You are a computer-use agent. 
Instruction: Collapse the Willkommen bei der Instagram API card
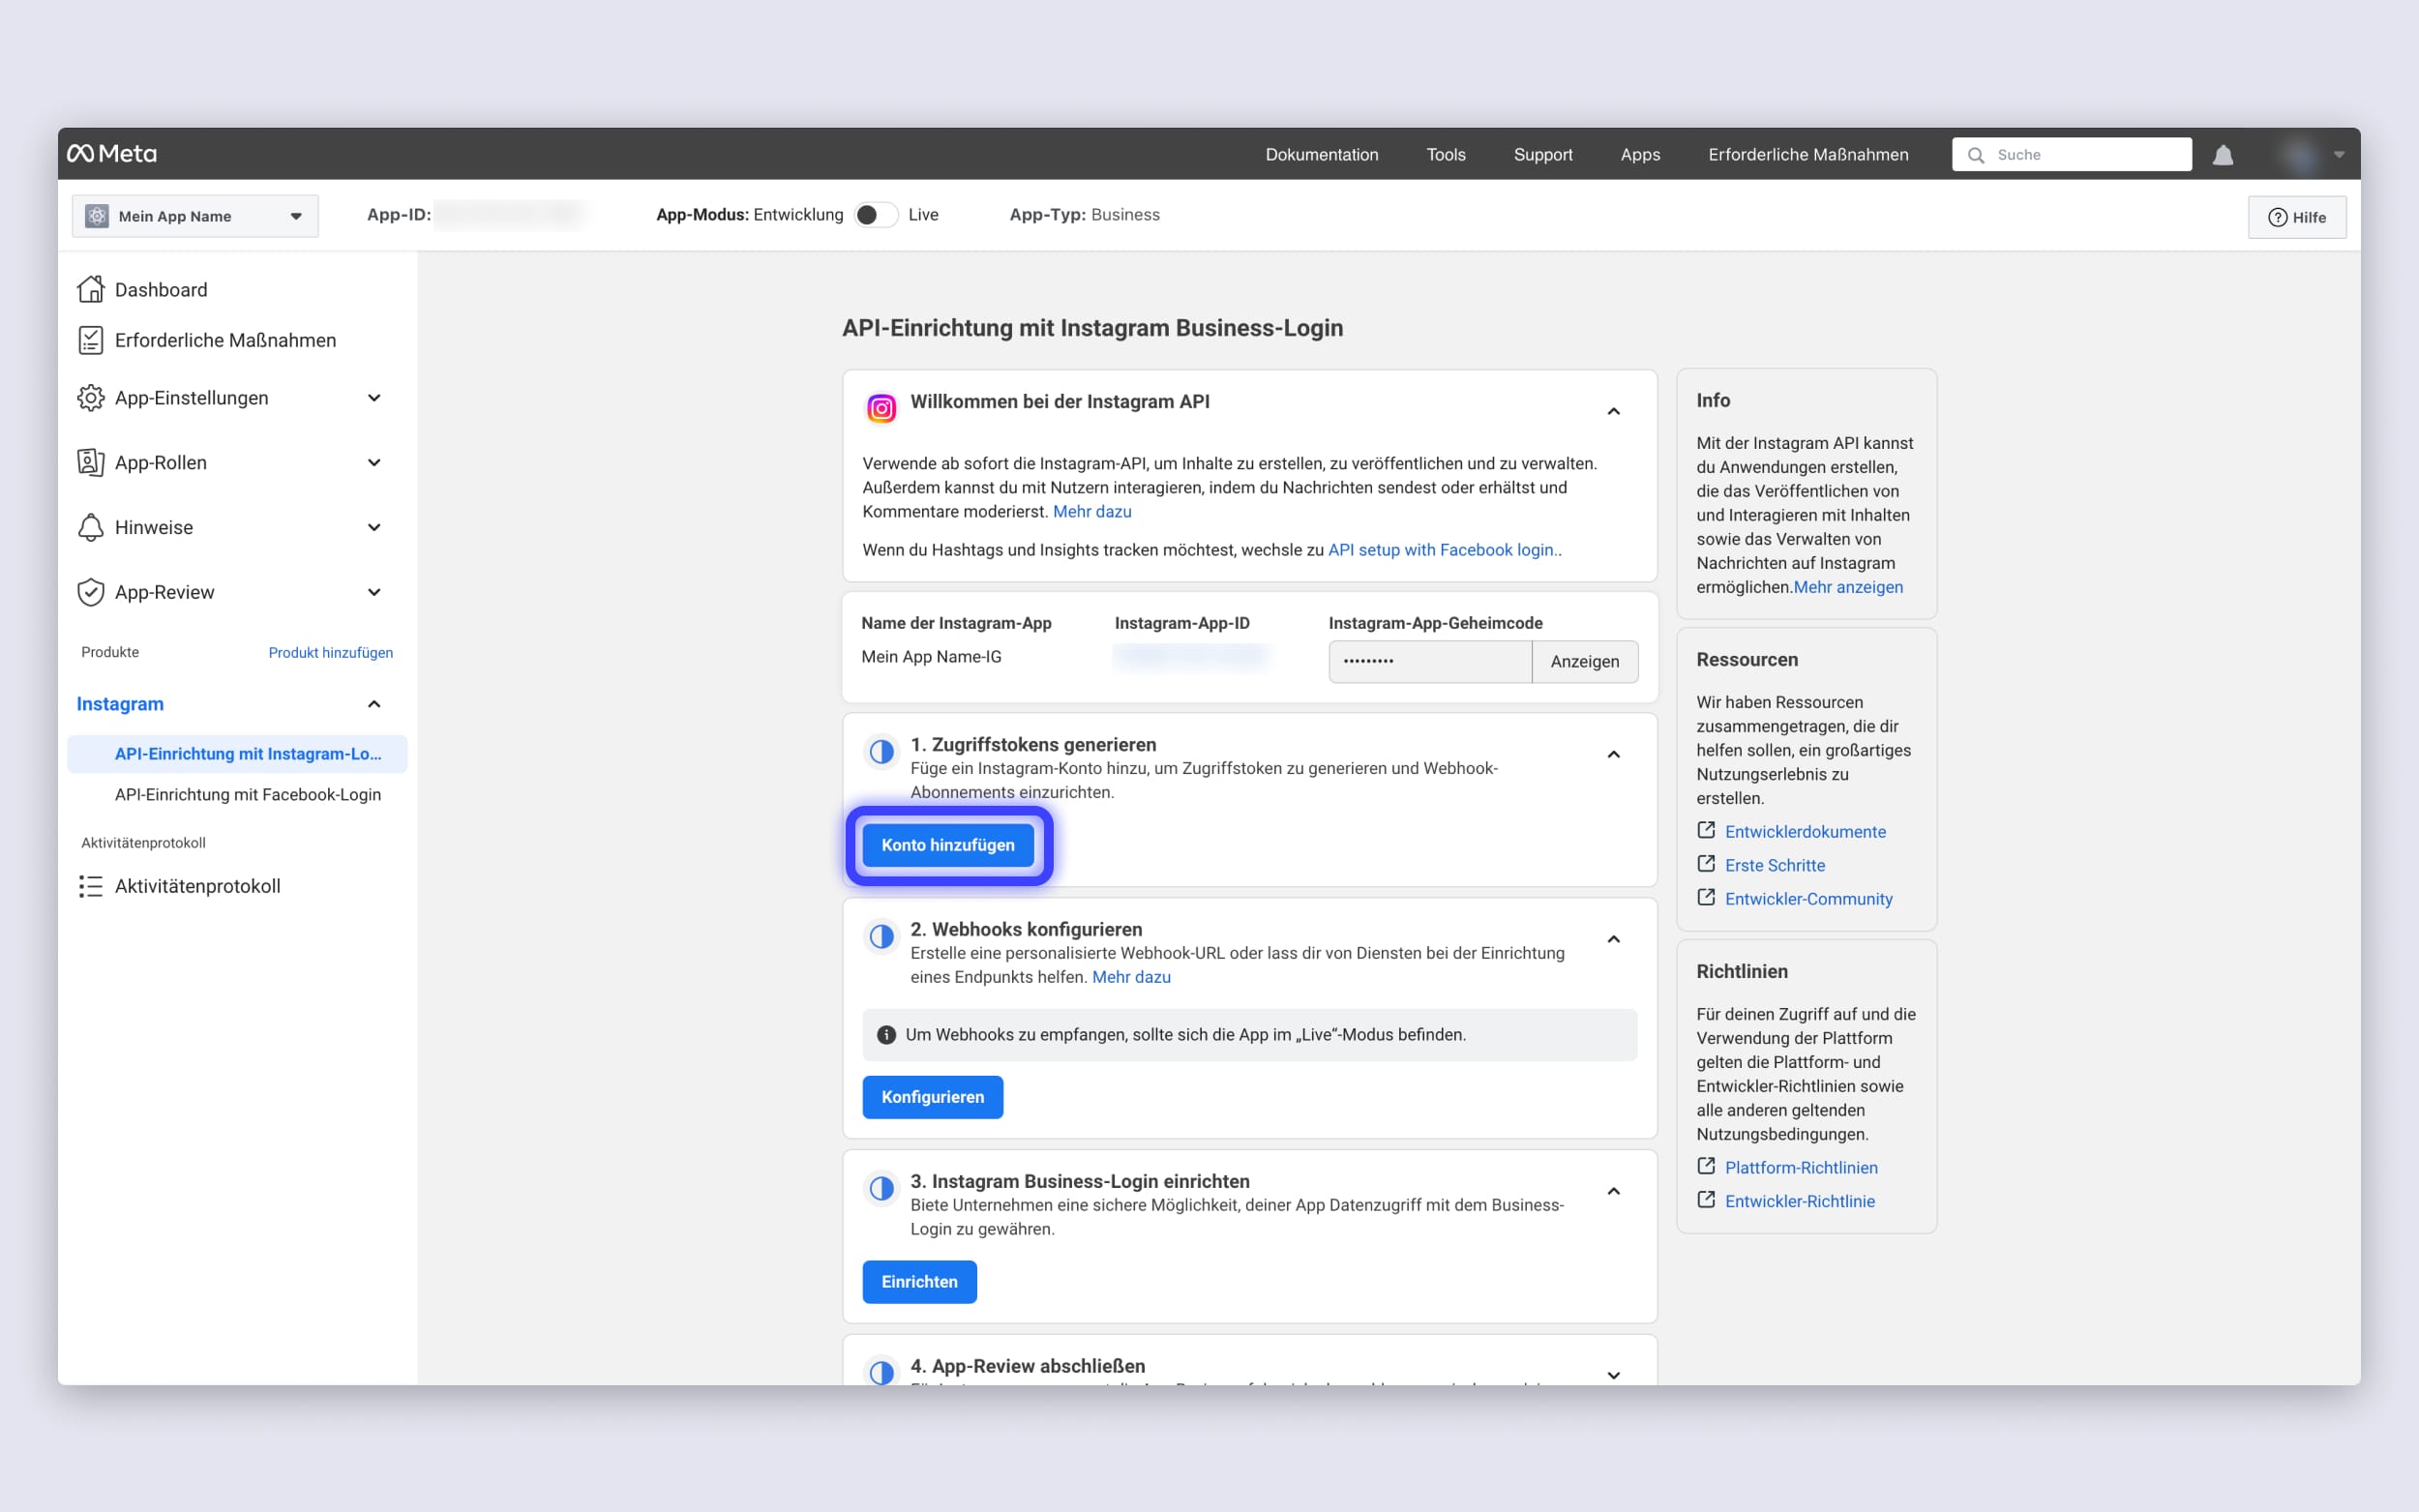coord(1613,411)
